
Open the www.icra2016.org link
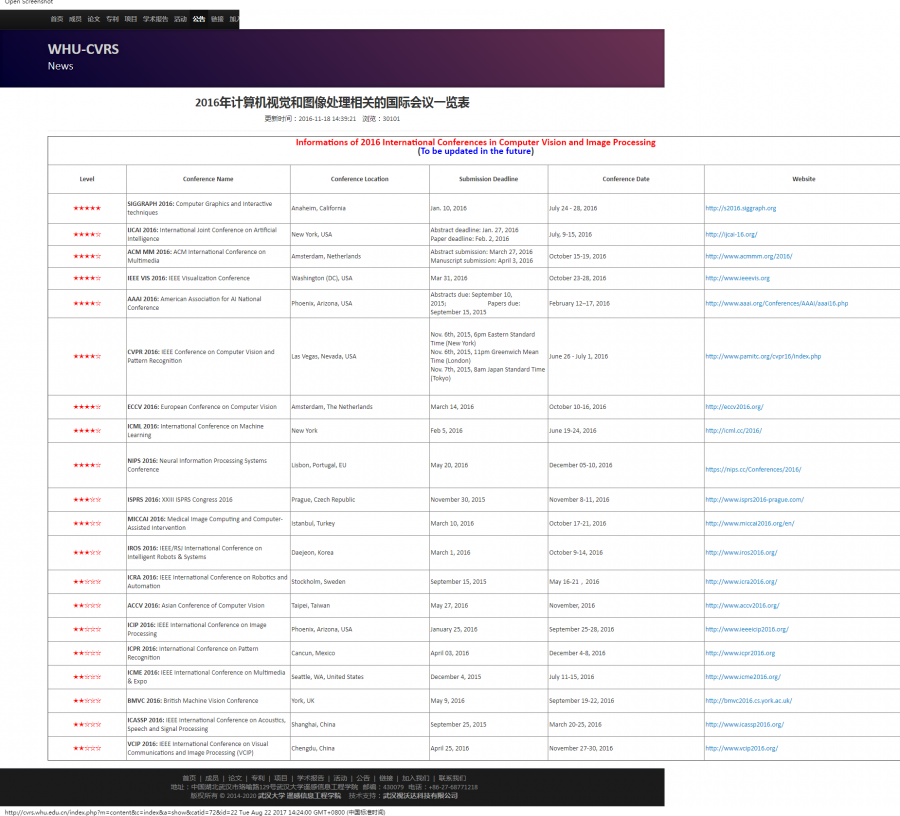(x=741, y=582)
